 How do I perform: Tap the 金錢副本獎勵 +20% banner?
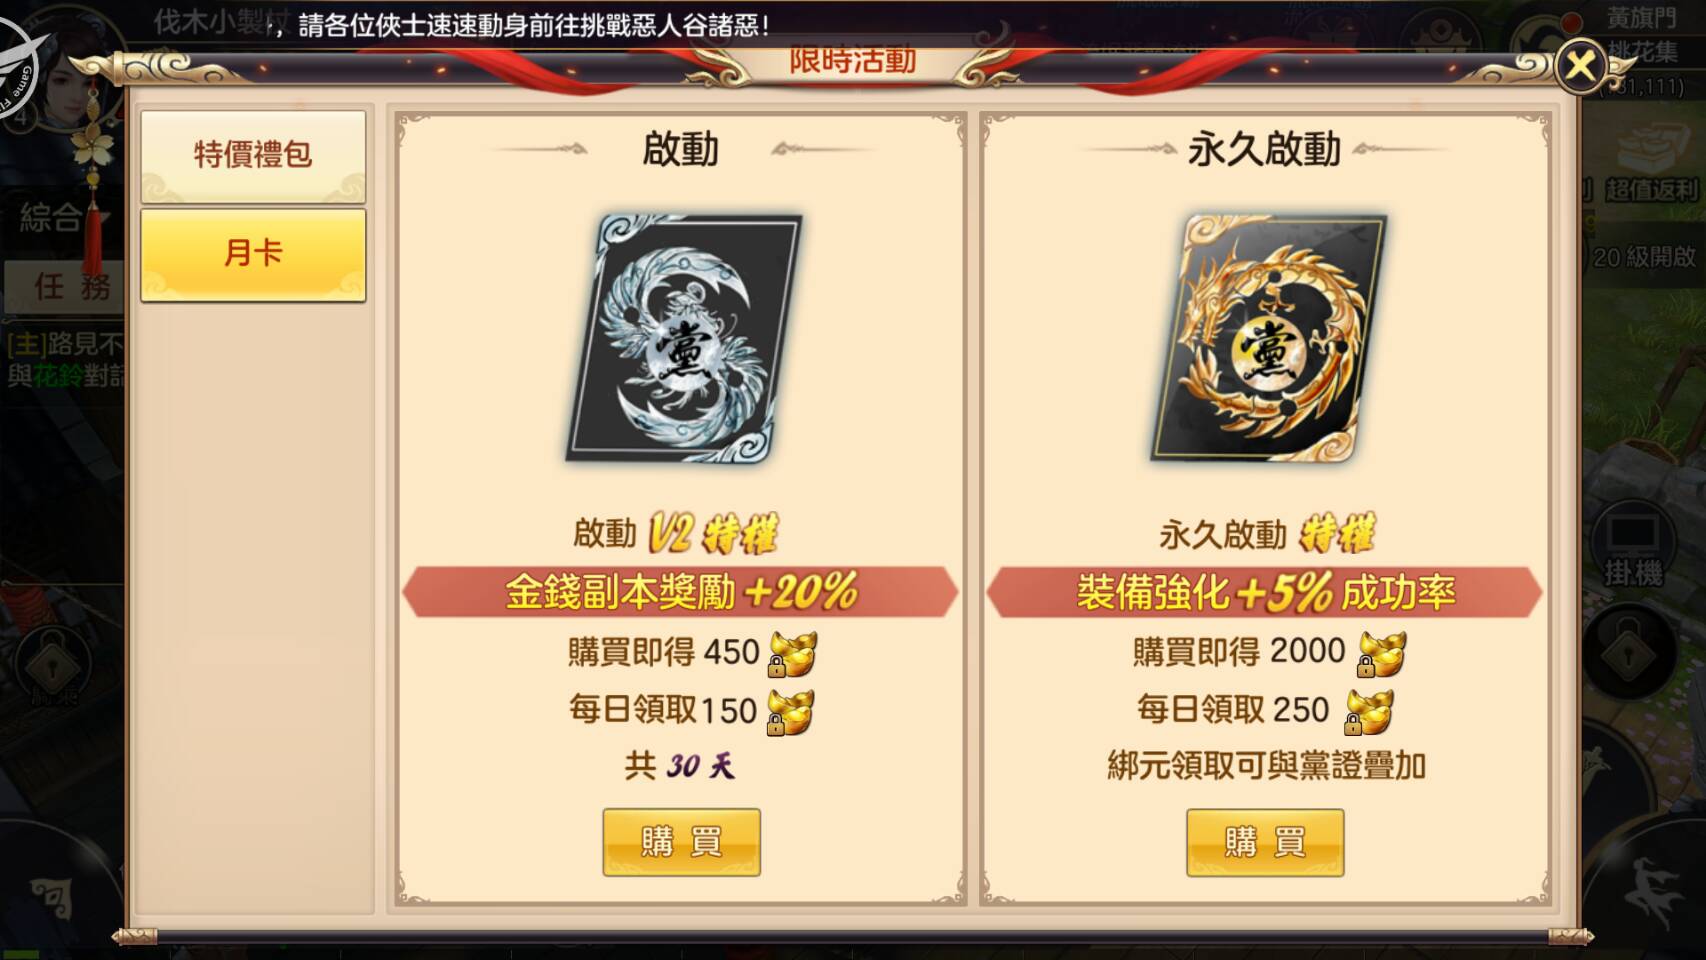click(680, 592)
